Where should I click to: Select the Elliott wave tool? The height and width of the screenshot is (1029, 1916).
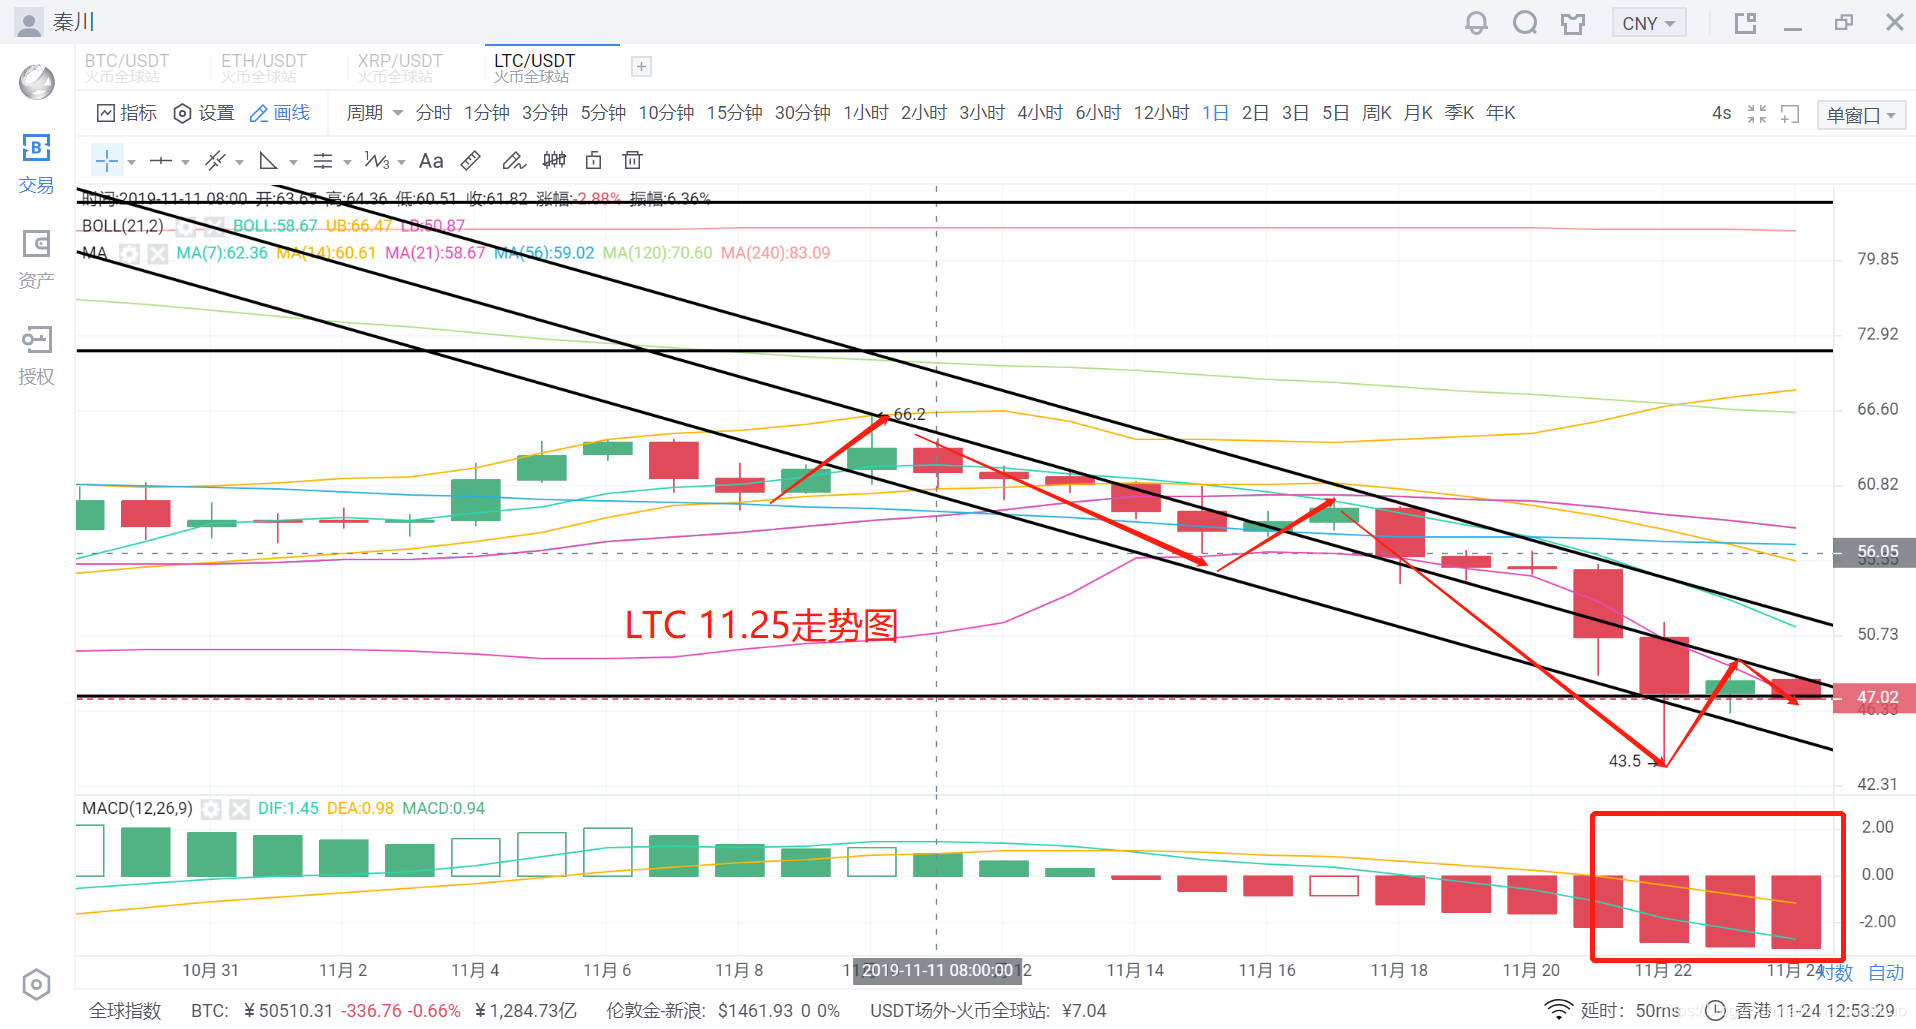[376, 160]
